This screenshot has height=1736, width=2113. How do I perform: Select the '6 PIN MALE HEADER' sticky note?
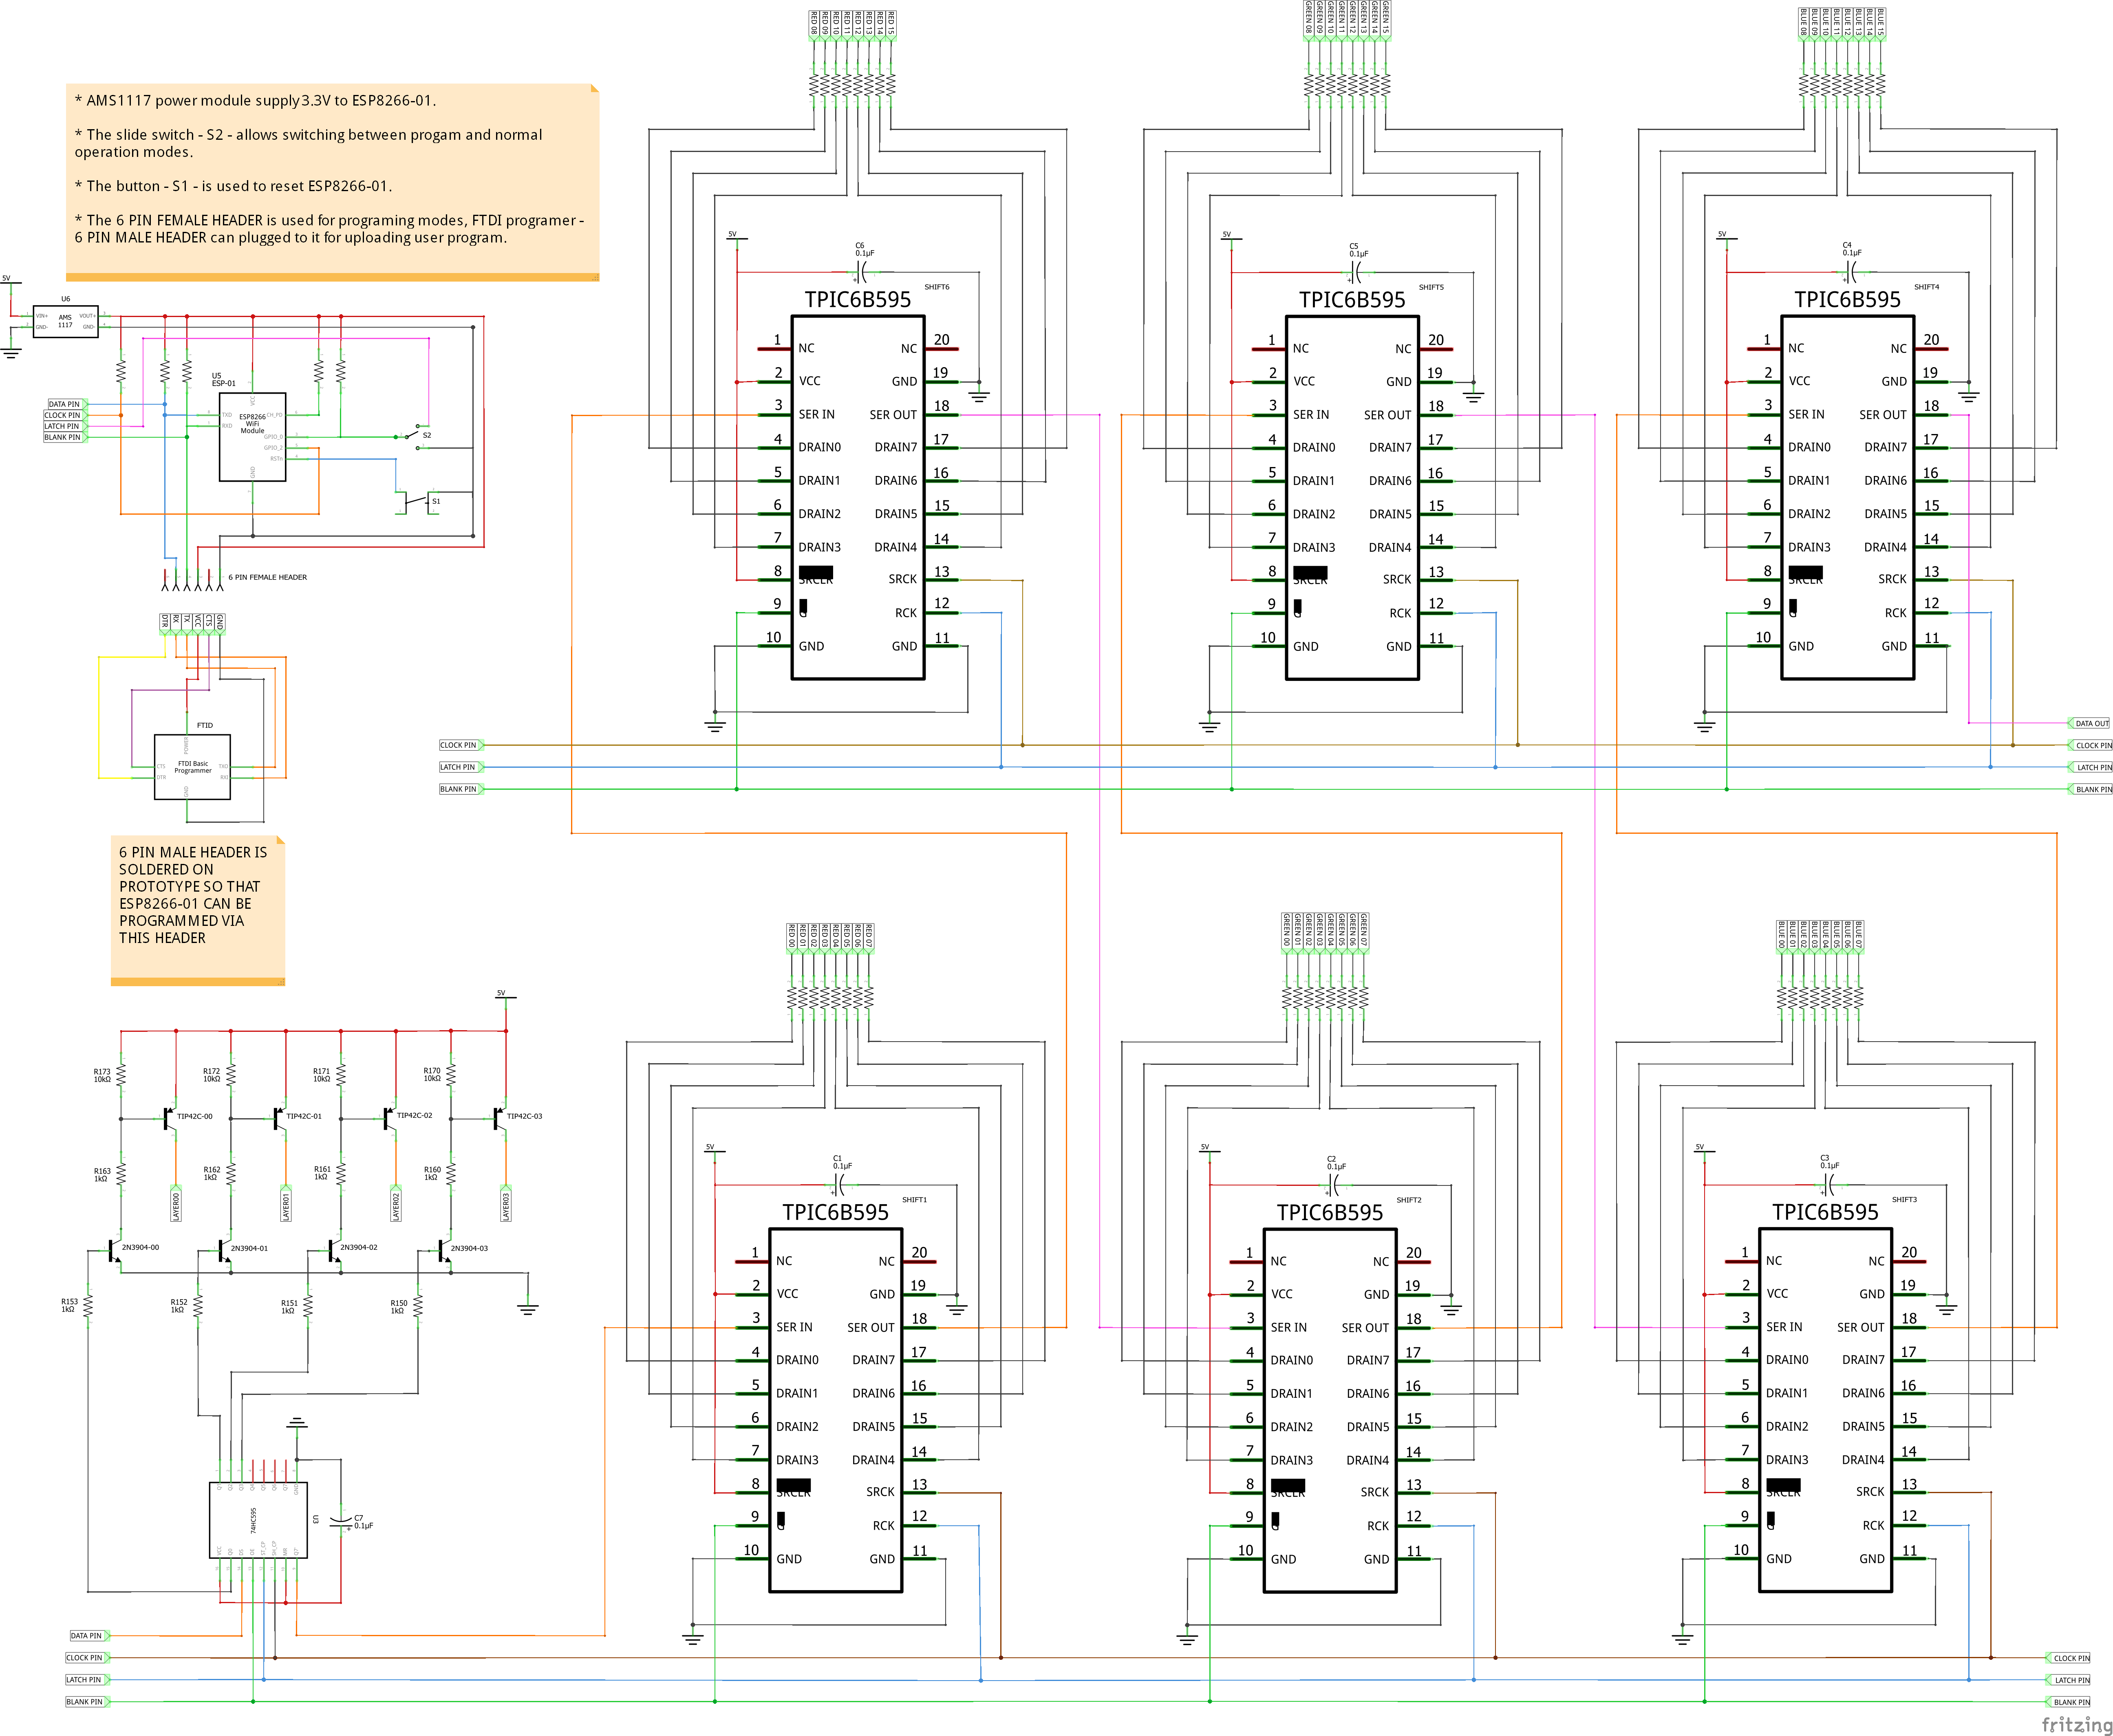click(198, 911)
